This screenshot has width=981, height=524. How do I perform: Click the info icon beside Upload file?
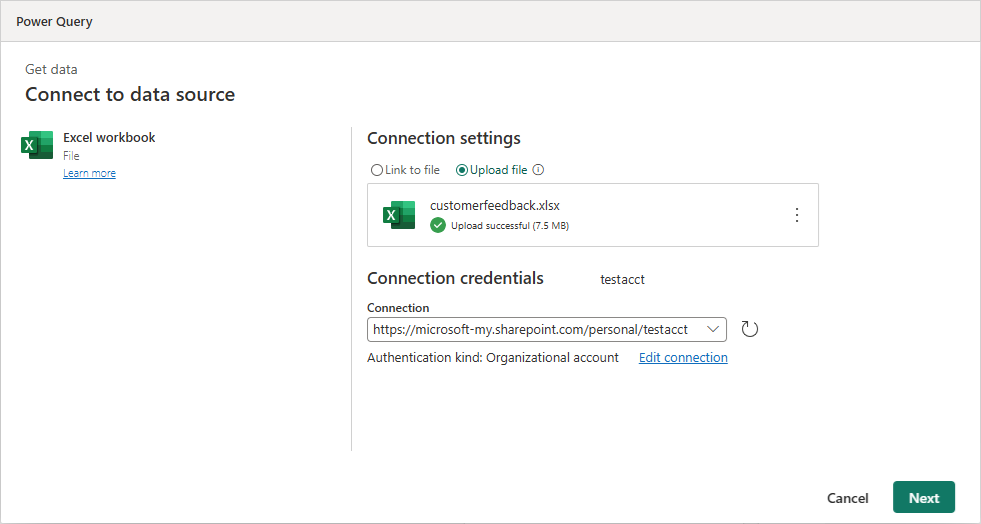tap(538, 169)
